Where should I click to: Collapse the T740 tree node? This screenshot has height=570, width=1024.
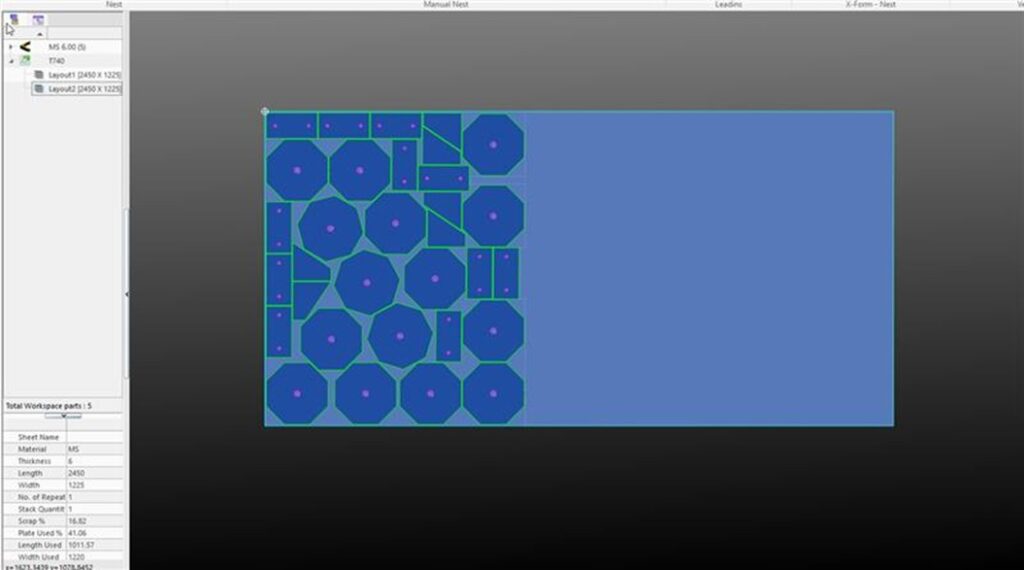[x=10, y=61]
